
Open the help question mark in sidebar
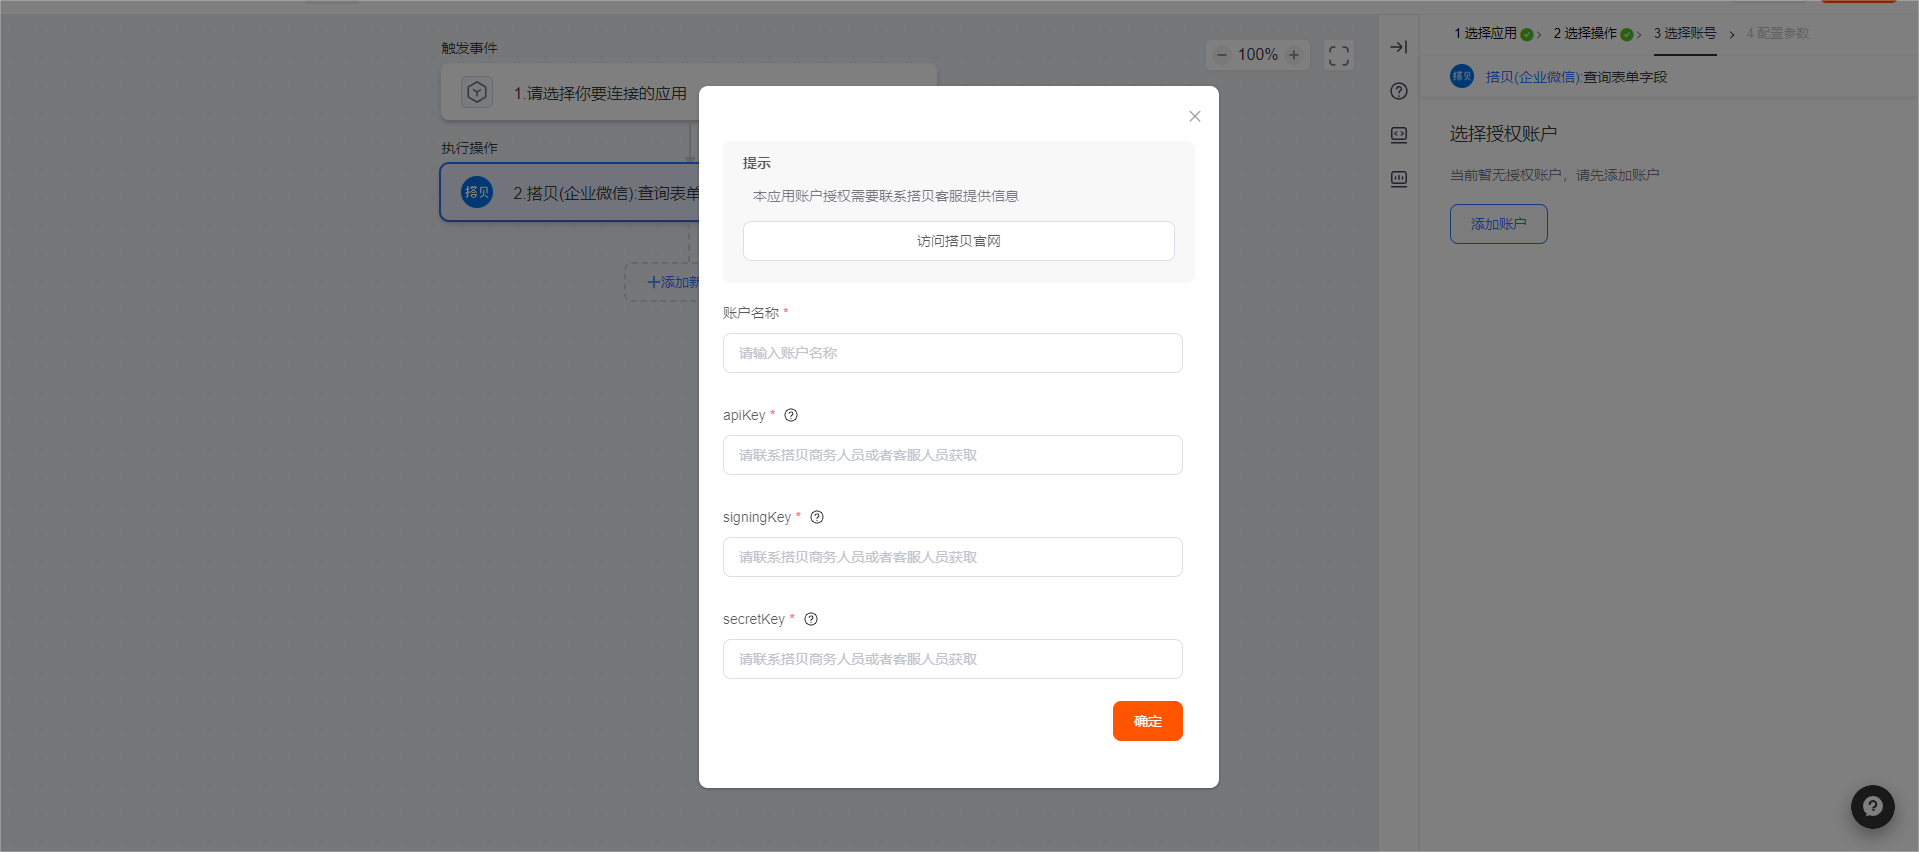[x=1399, y=91]
